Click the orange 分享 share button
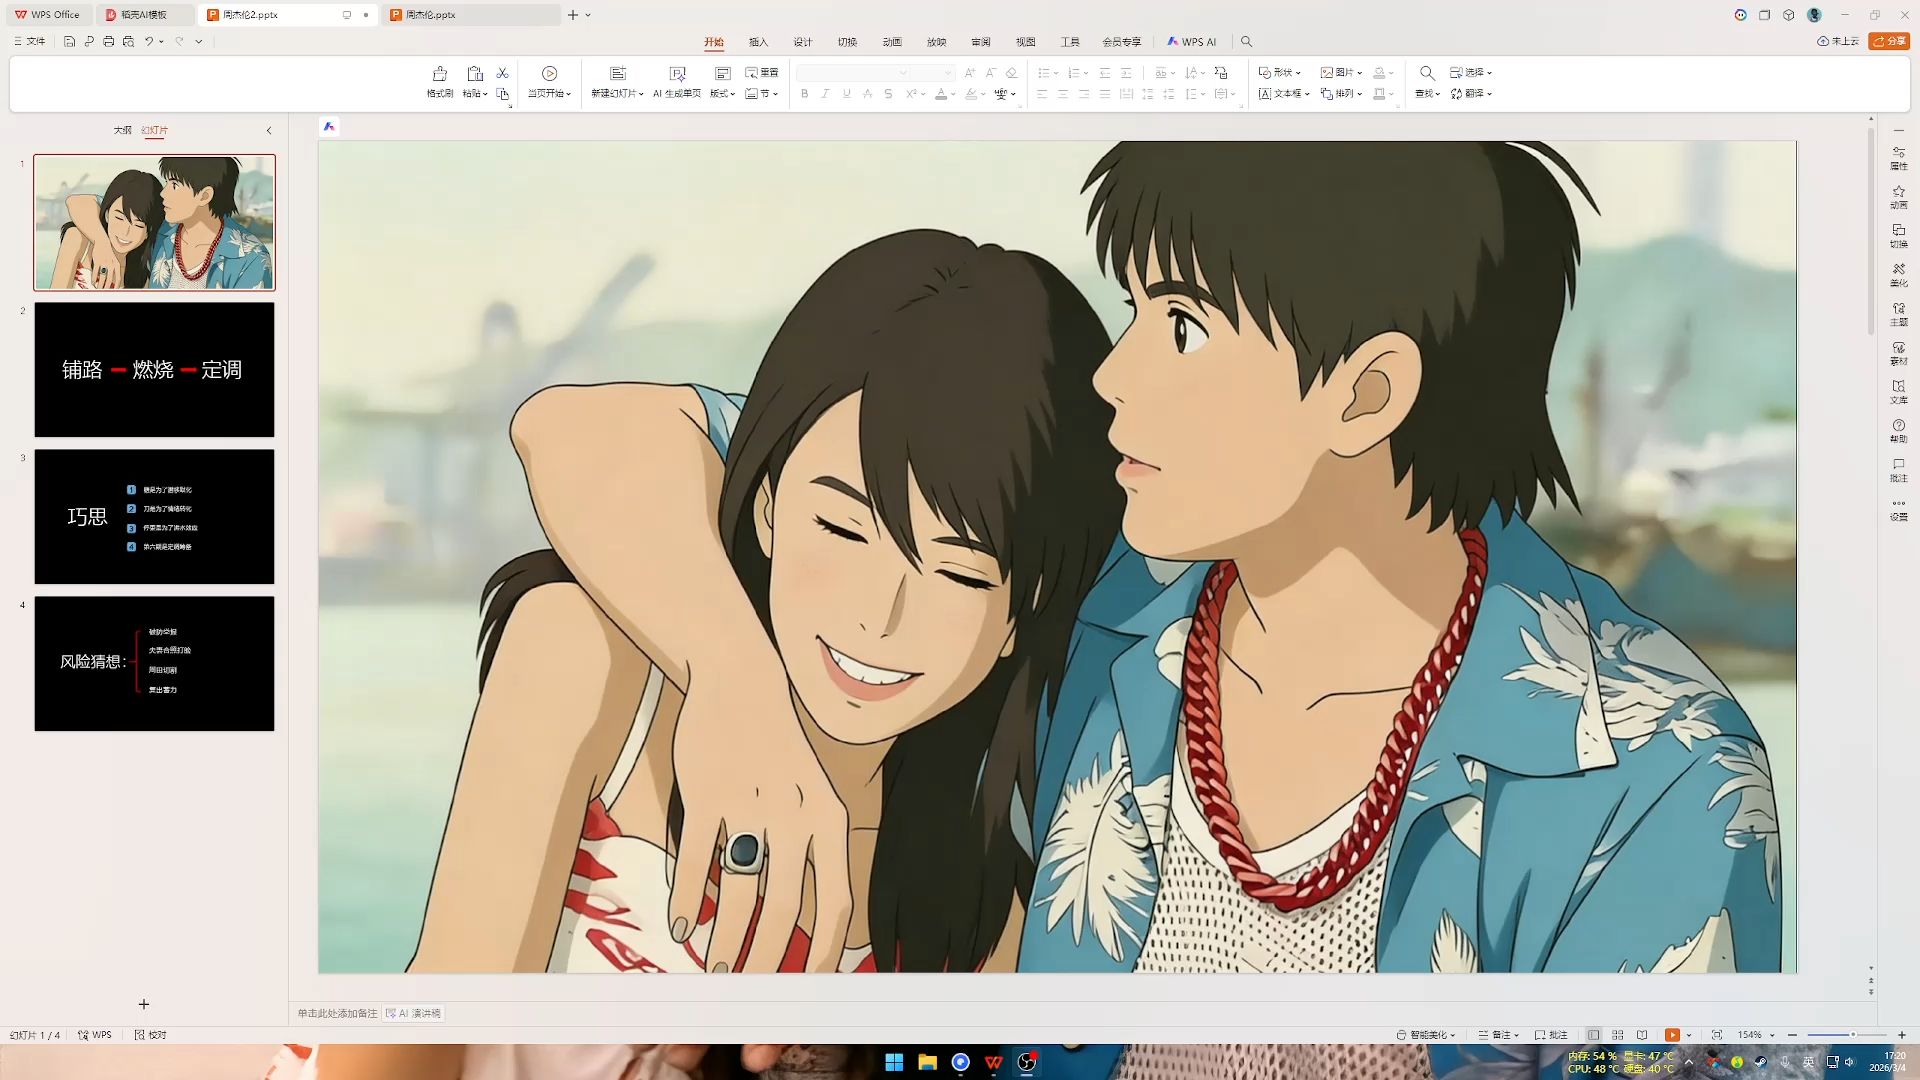Image resolution: width=1920 pixels, height=1080 pixels. pyautogui.click(x=1889, y=42)
